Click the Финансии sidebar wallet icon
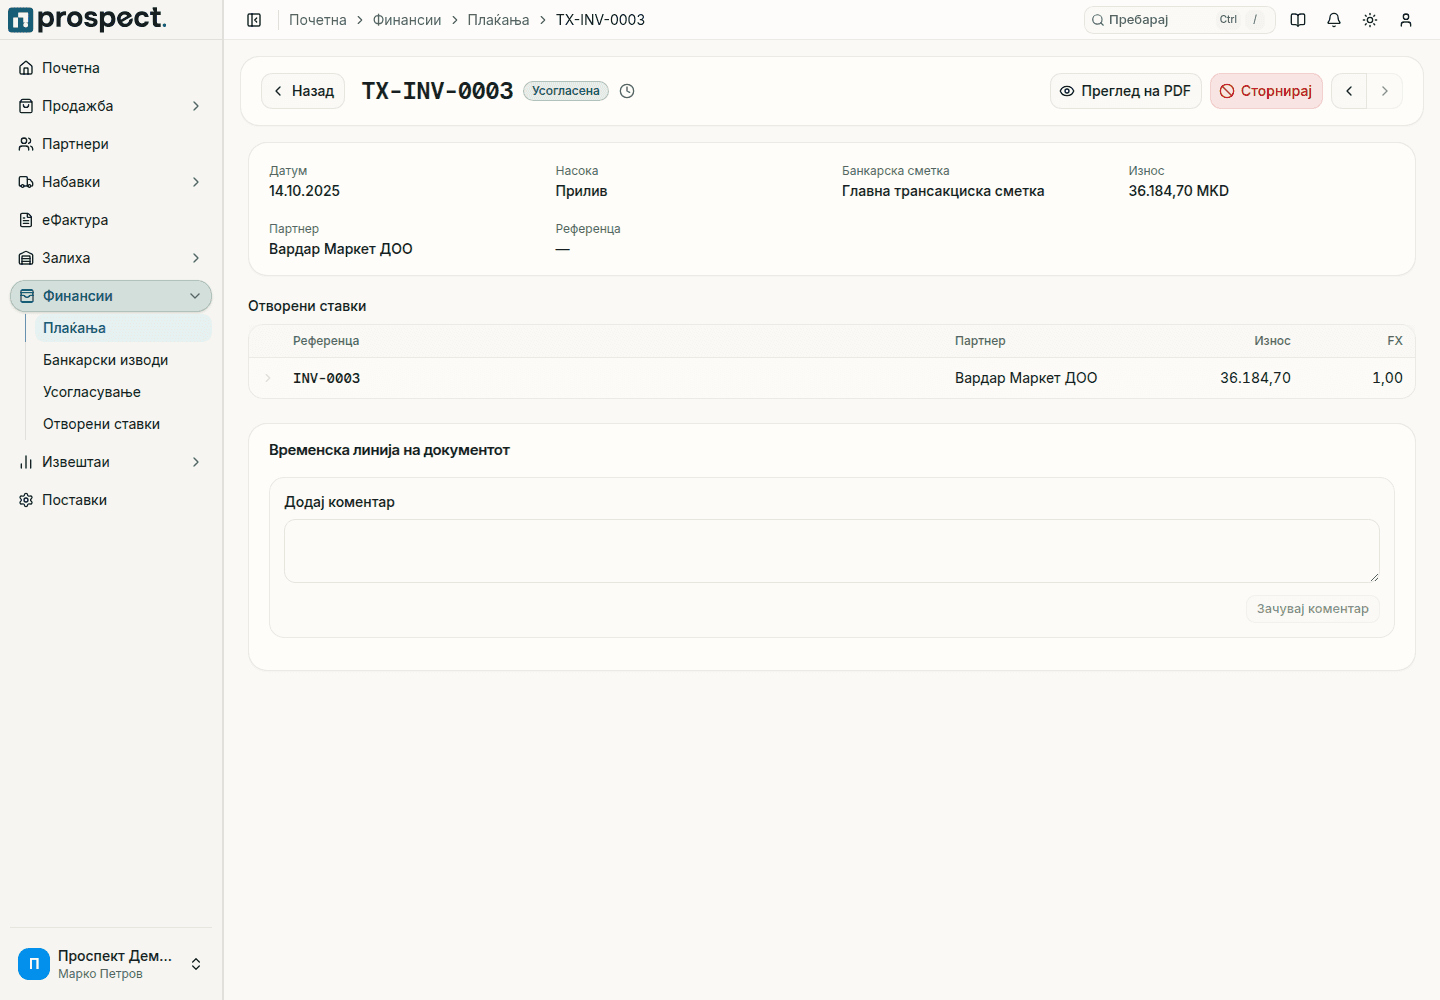This screenshot has width=1440, height=1000. pos(27,296)
